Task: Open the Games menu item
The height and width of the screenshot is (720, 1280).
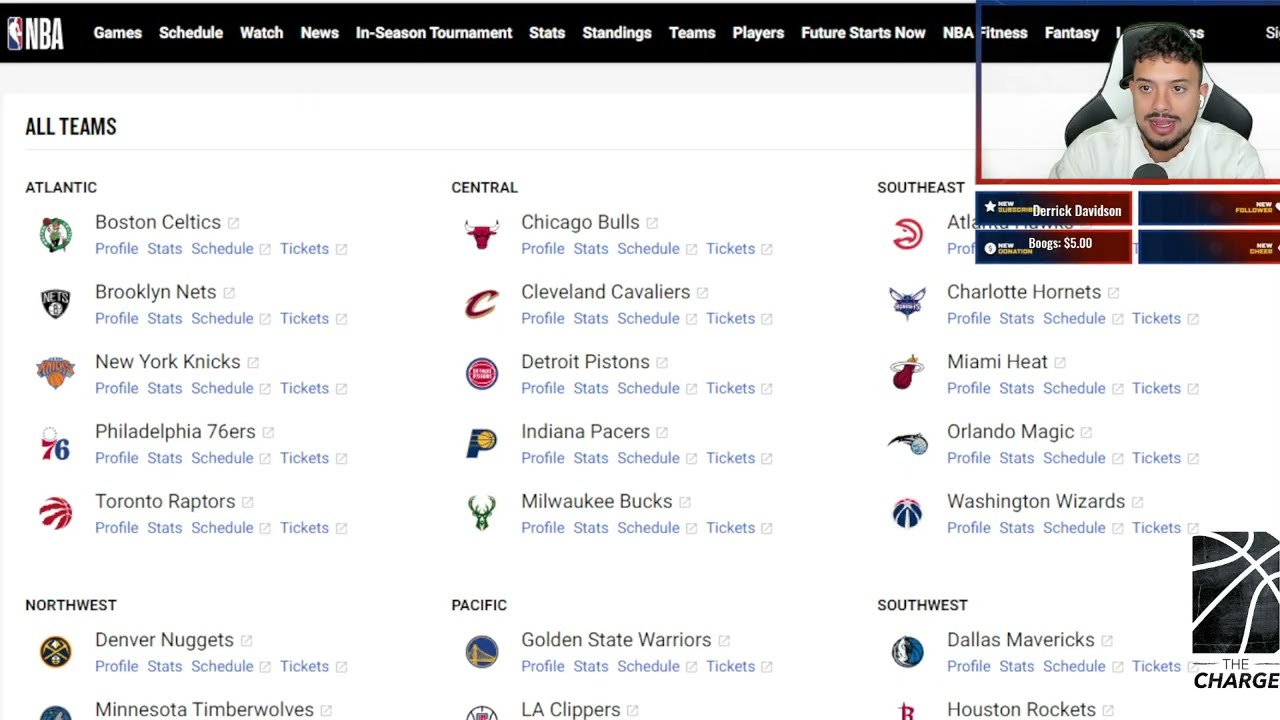Action: (118, 33)
